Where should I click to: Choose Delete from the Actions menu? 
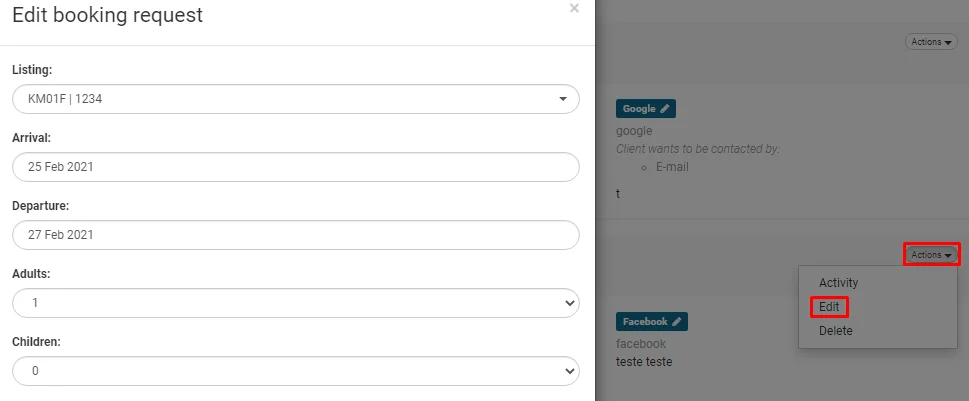[835, 330]
